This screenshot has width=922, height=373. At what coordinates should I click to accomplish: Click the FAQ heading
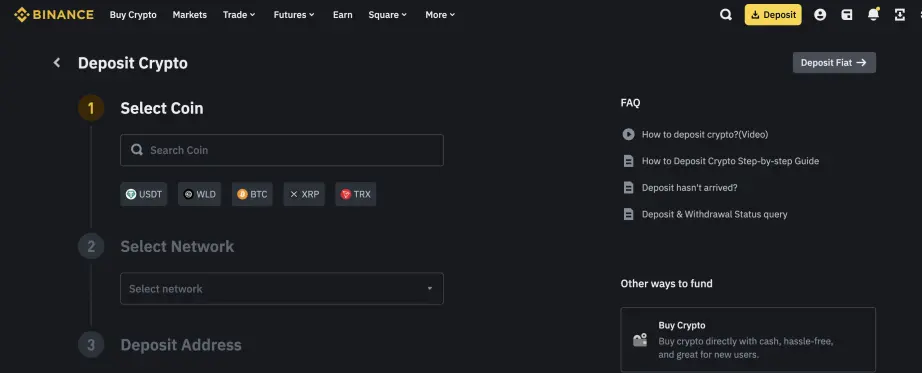[x=630, y=102]
